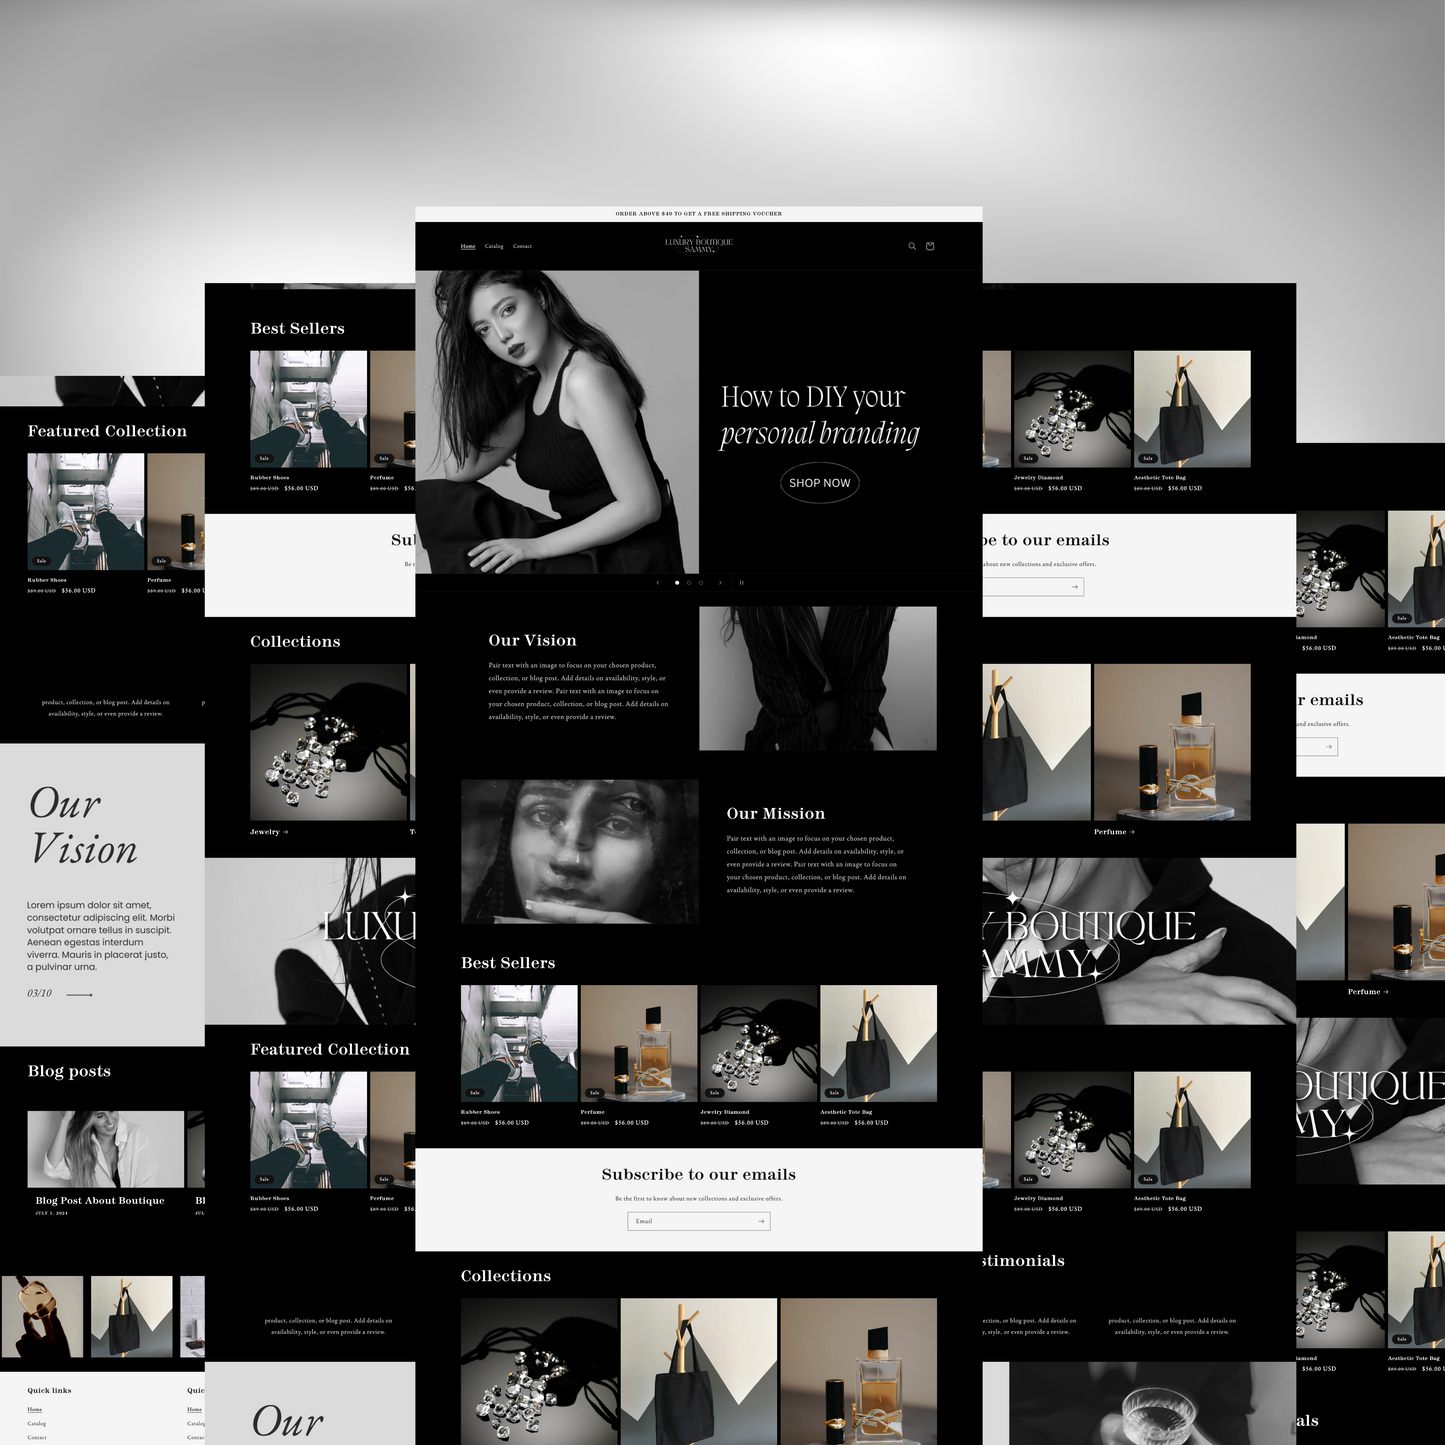This screenshot has height=1445, width=1445.
Task: Open lower Aesthetic Tote Bag photo in right panel
Action: pyautogui.click(x=1192, y=1130)
